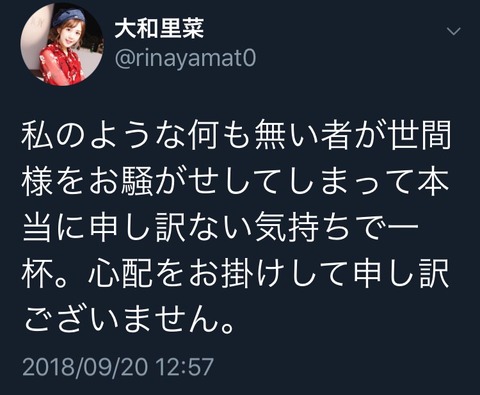
Task: Click the trailing 0 in the handle
Action: click(x=250, y=57)
